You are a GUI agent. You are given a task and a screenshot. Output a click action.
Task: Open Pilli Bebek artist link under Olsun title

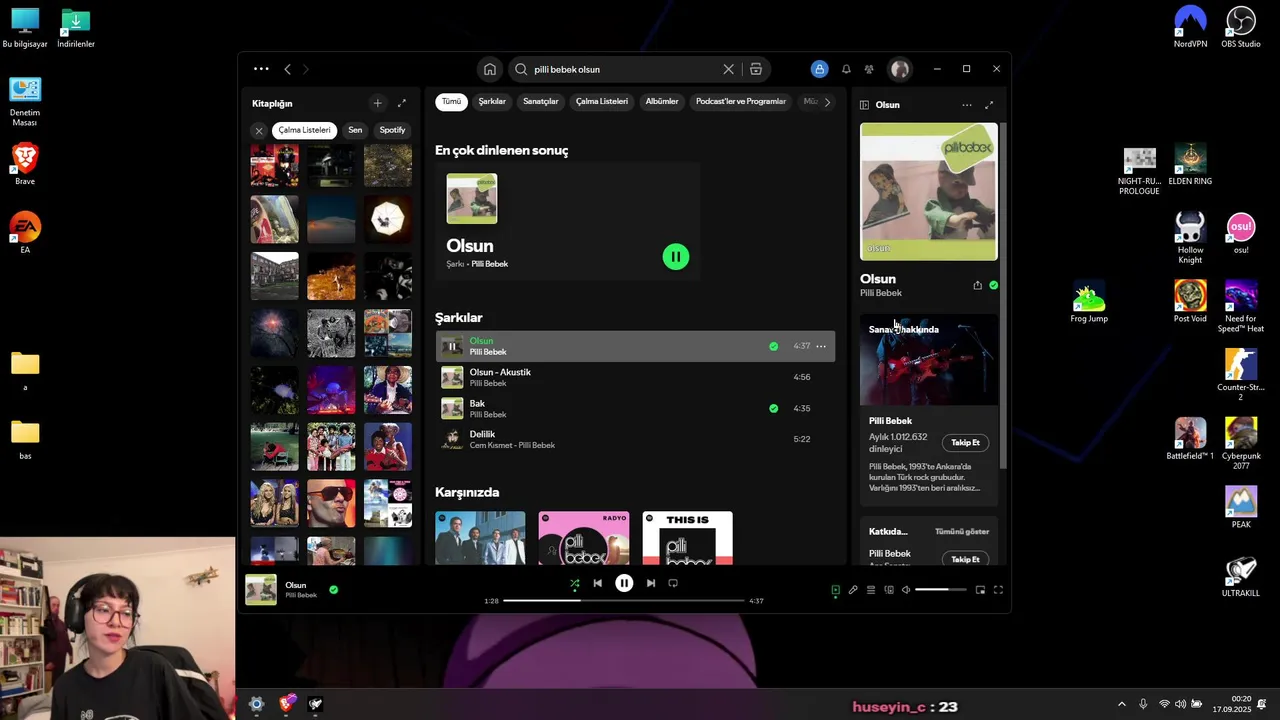(881, 293)
